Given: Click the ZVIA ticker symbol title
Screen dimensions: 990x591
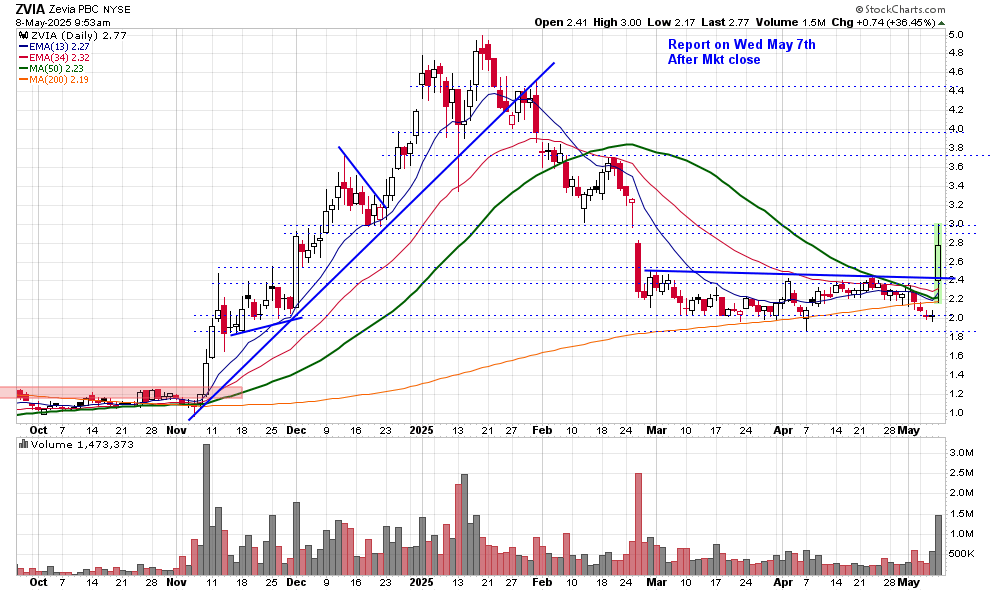Looking at the screenshot, I should (x=29, y=7).
